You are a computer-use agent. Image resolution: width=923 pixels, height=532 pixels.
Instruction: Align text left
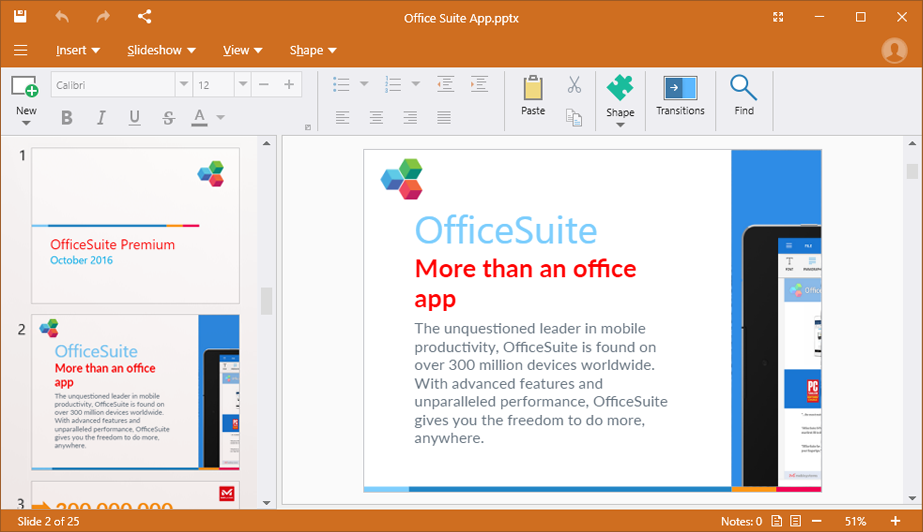pyautogui.click(x=343, y=118)
